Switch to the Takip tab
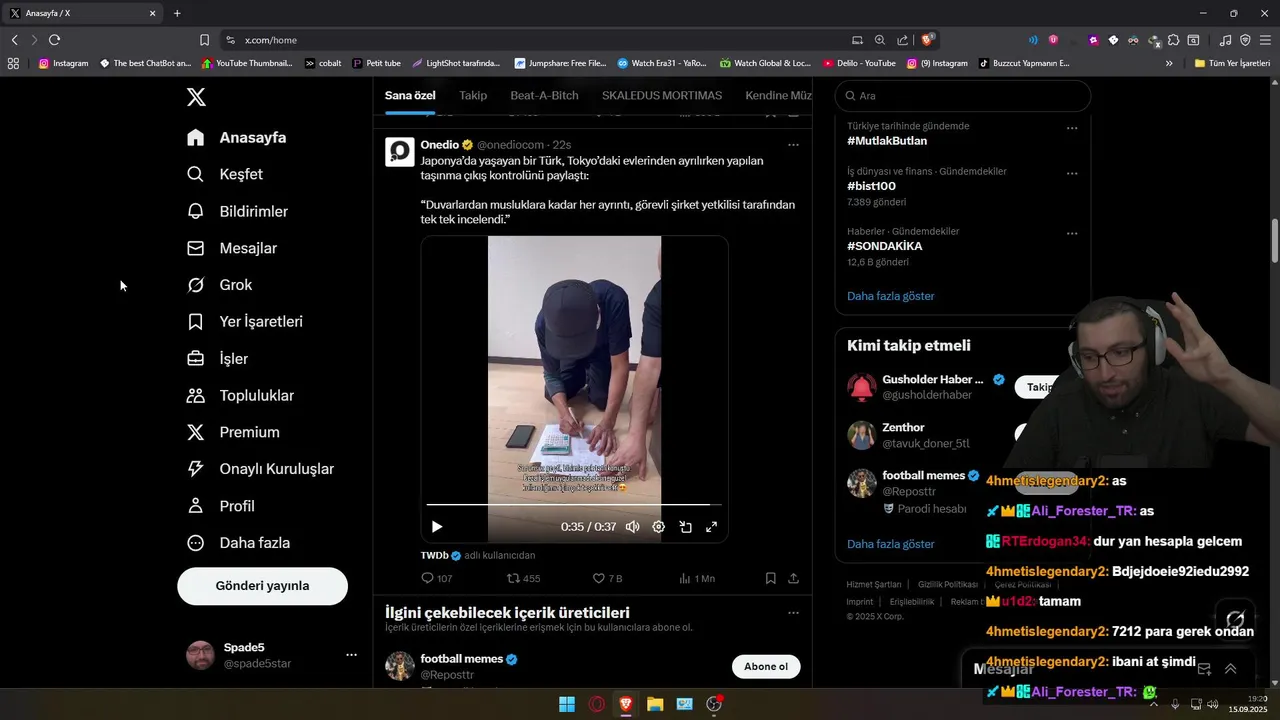Image resolution: width=1280 pixels, height=720 pixels. [473, 95]
